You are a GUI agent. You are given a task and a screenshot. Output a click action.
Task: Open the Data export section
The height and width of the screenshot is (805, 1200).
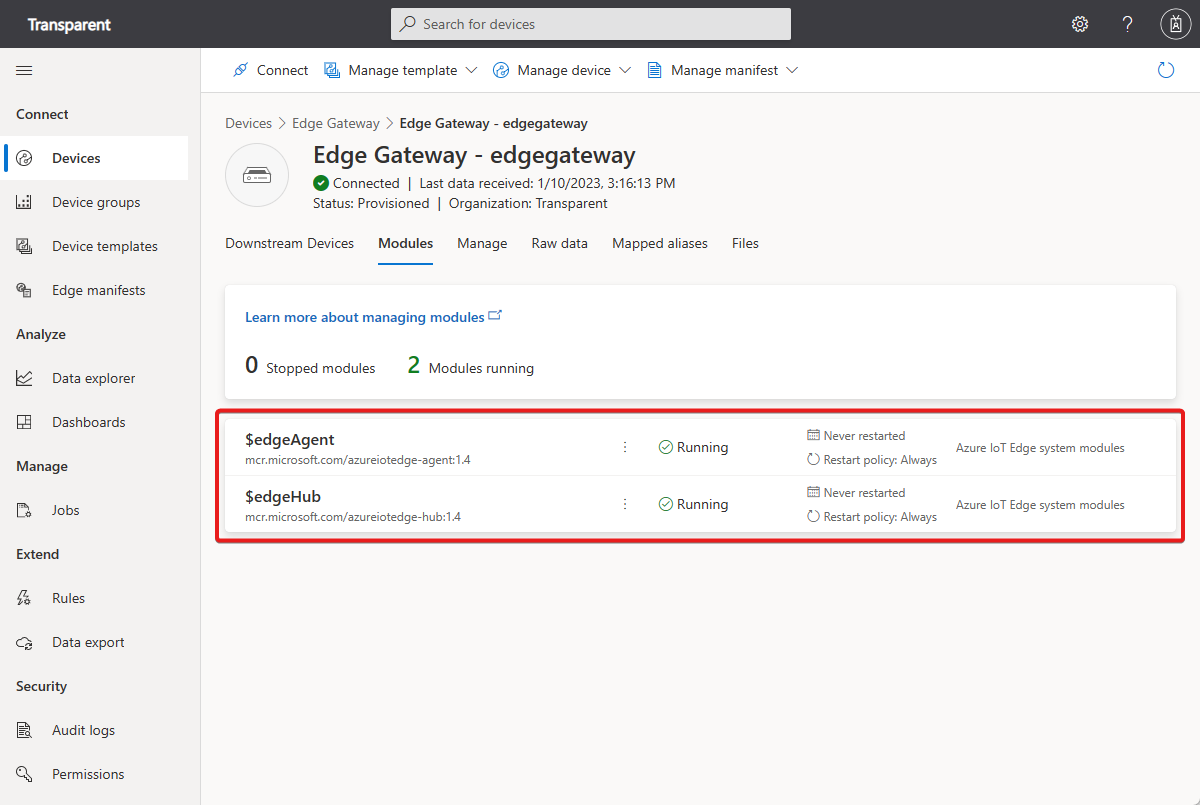(86, 642)
